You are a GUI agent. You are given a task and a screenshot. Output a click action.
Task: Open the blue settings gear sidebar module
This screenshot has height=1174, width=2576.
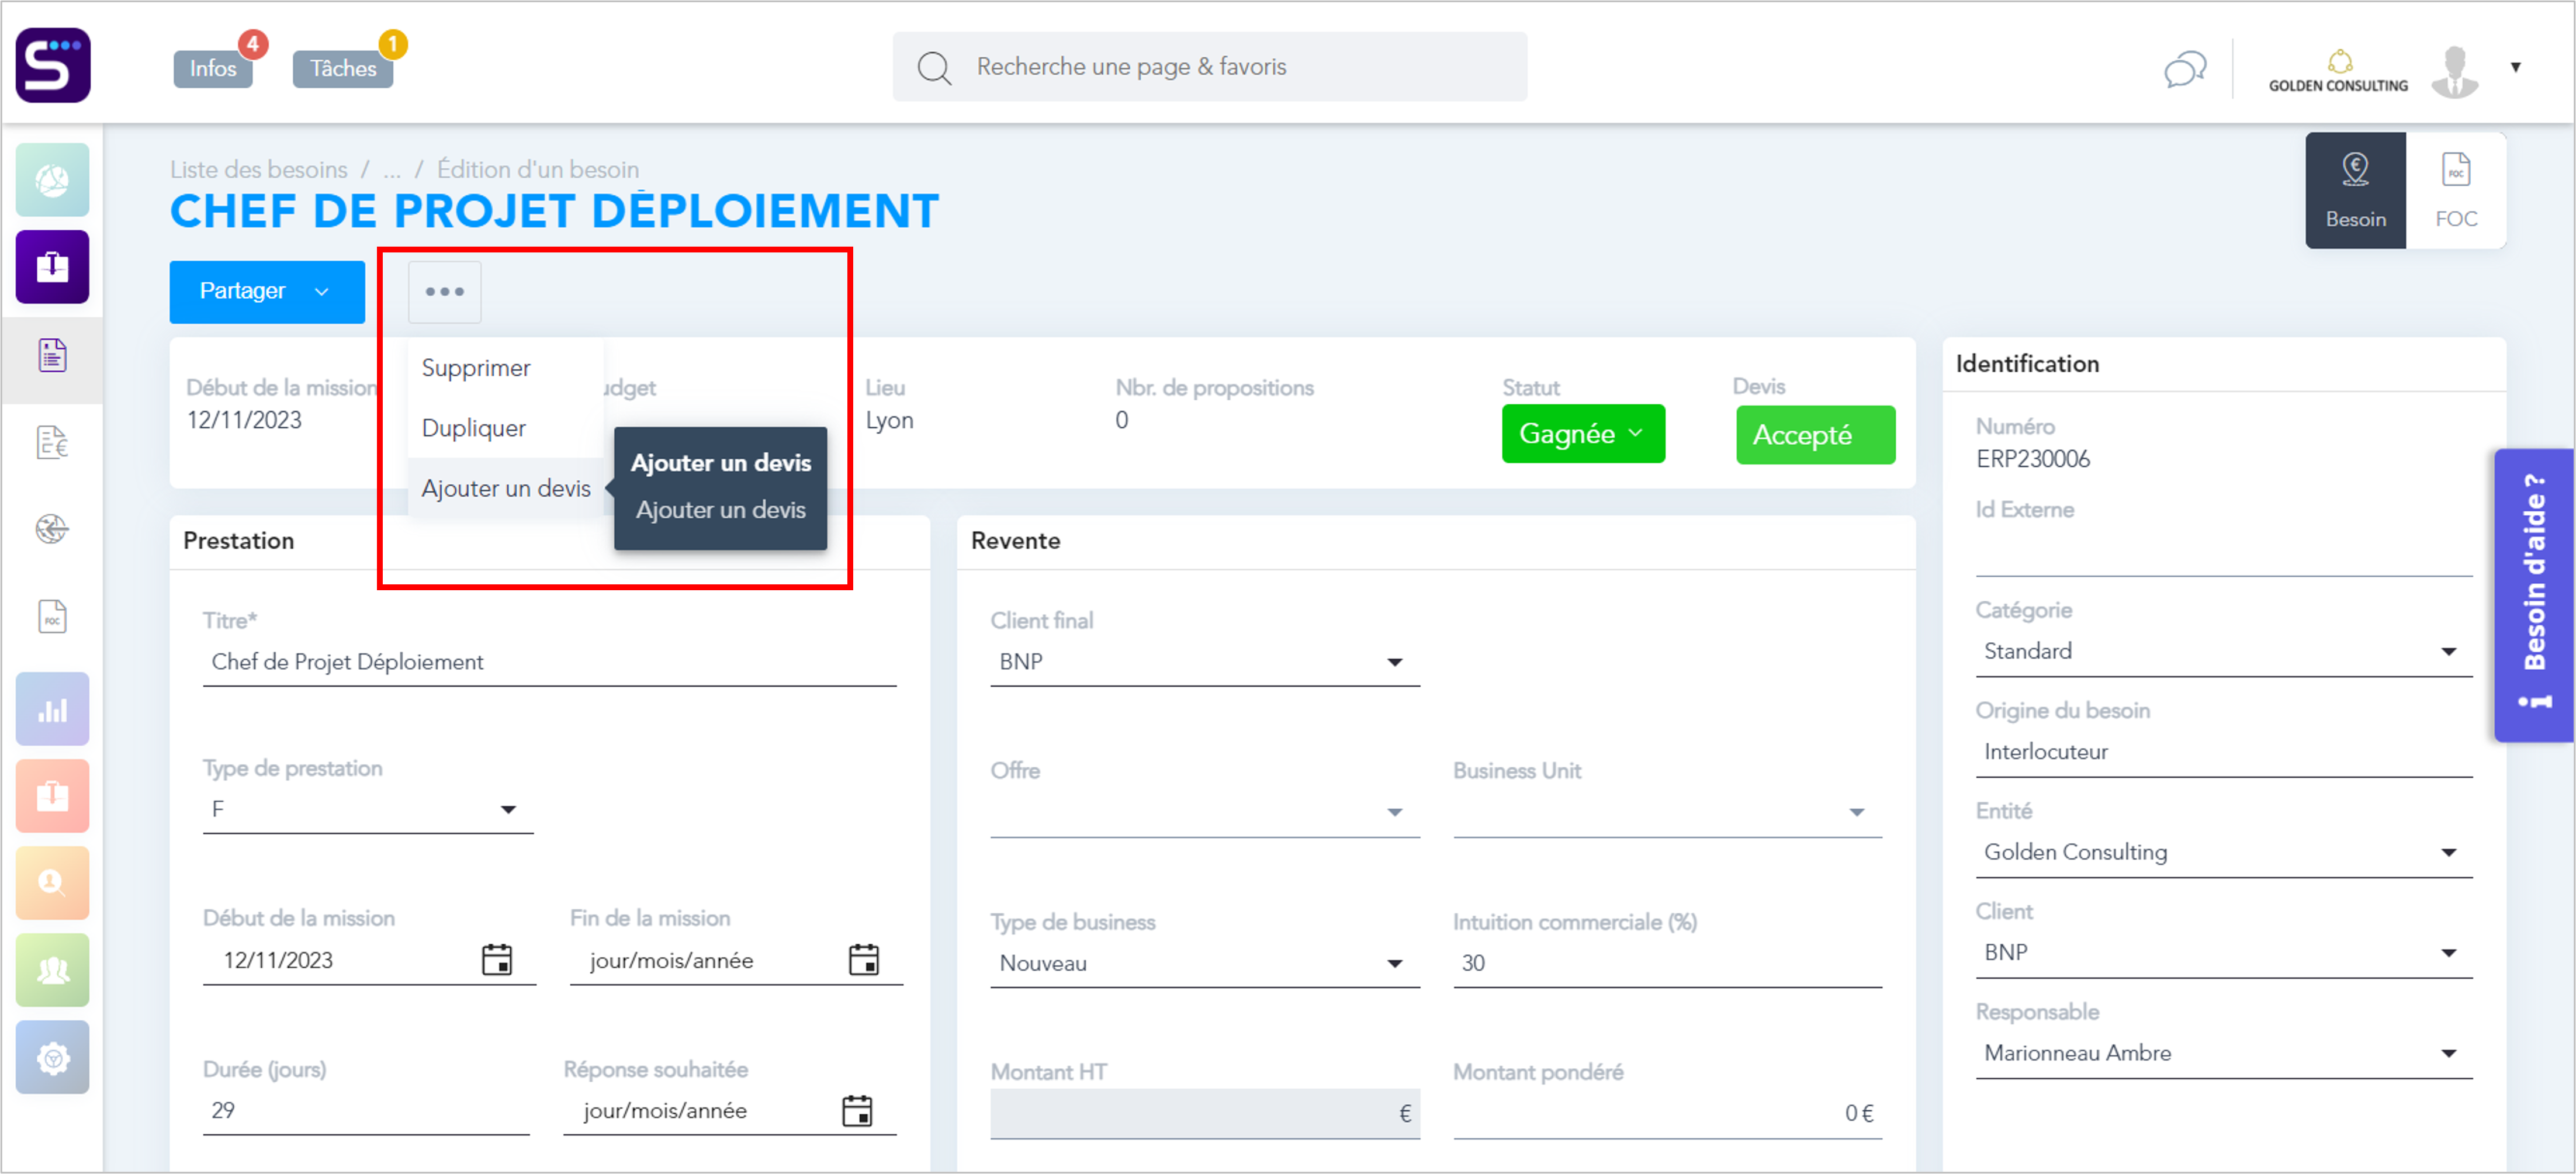pyautogui.click(x=52, y=1057)
